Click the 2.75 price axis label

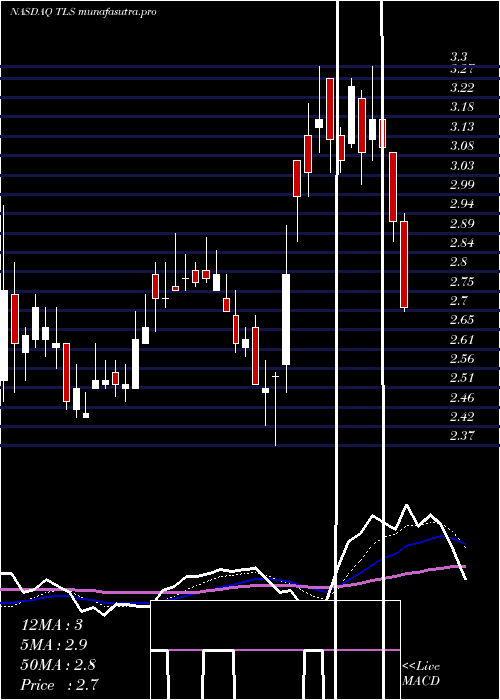461,282
